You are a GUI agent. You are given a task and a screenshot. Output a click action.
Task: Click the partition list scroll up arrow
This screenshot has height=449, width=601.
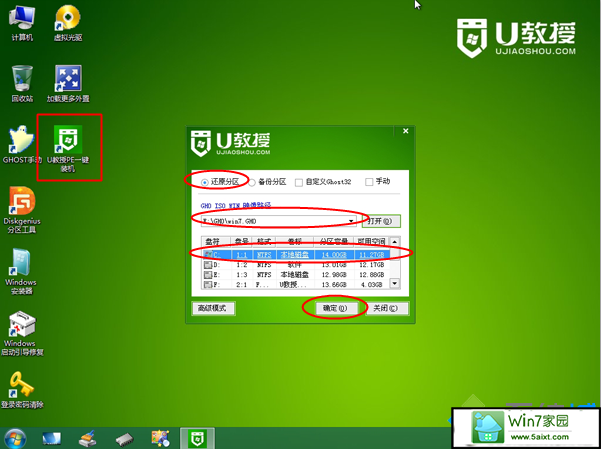click(395, 242)
